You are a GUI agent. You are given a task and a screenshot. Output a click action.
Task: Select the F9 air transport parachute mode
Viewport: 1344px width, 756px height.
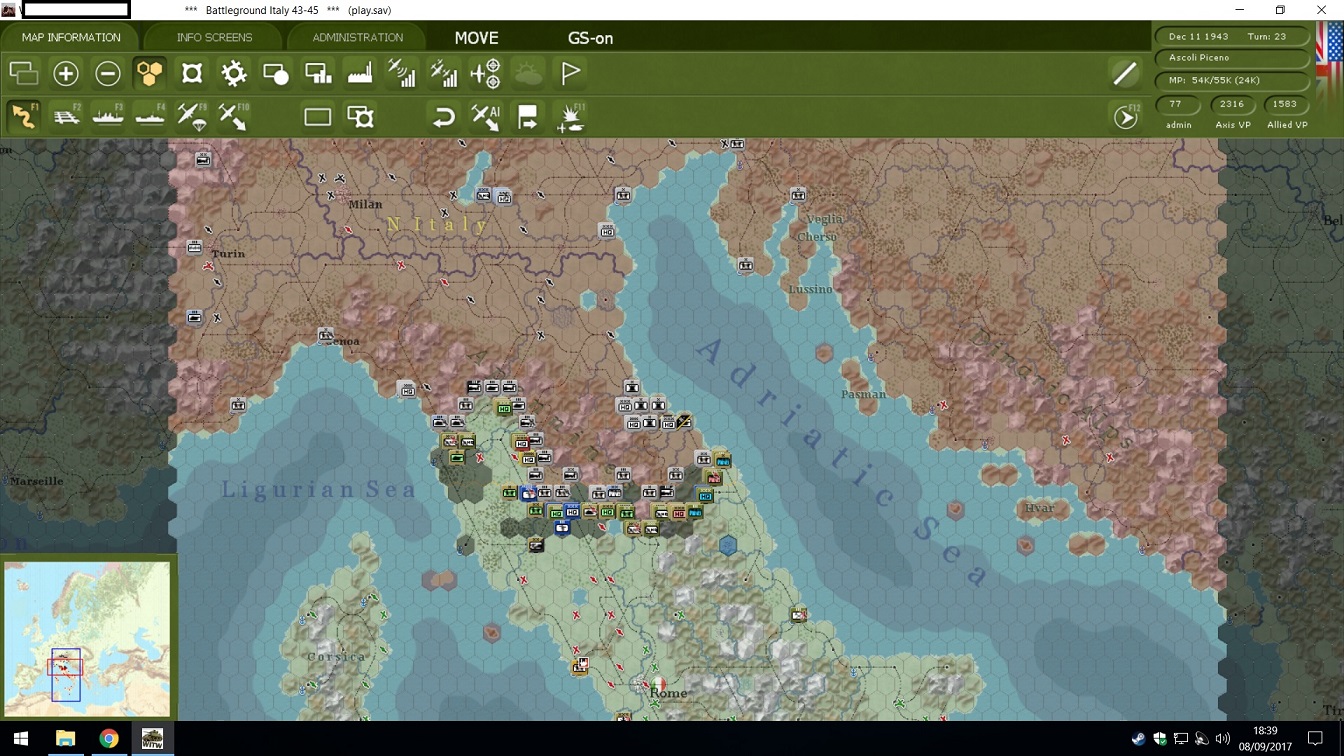192,116
